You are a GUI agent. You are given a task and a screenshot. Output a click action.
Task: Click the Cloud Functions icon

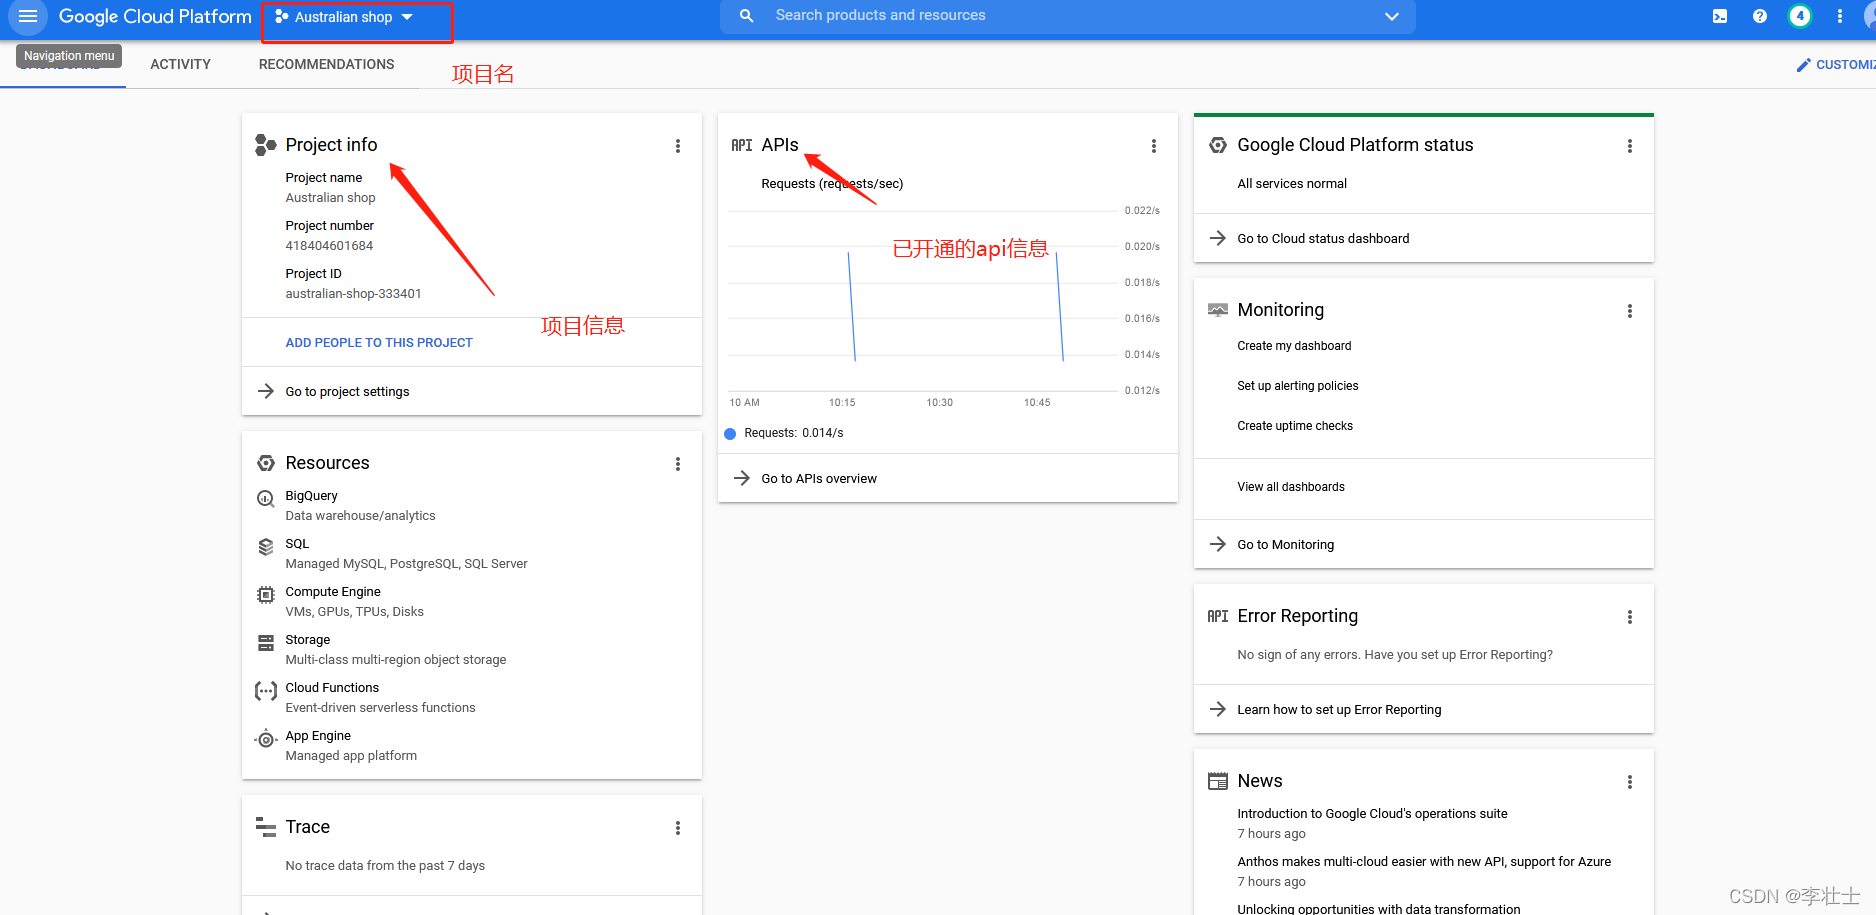(x=265, y=691)
